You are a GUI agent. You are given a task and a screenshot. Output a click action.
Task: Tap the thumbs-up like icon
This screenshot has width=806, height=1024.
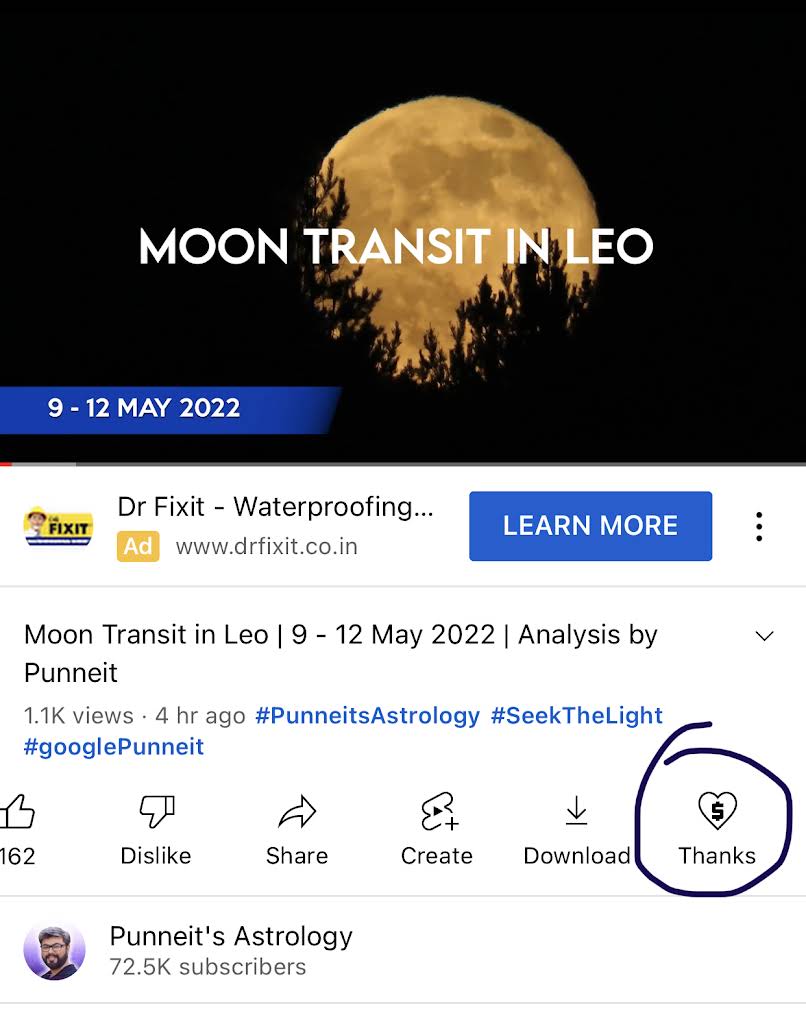tap(18, 812)
